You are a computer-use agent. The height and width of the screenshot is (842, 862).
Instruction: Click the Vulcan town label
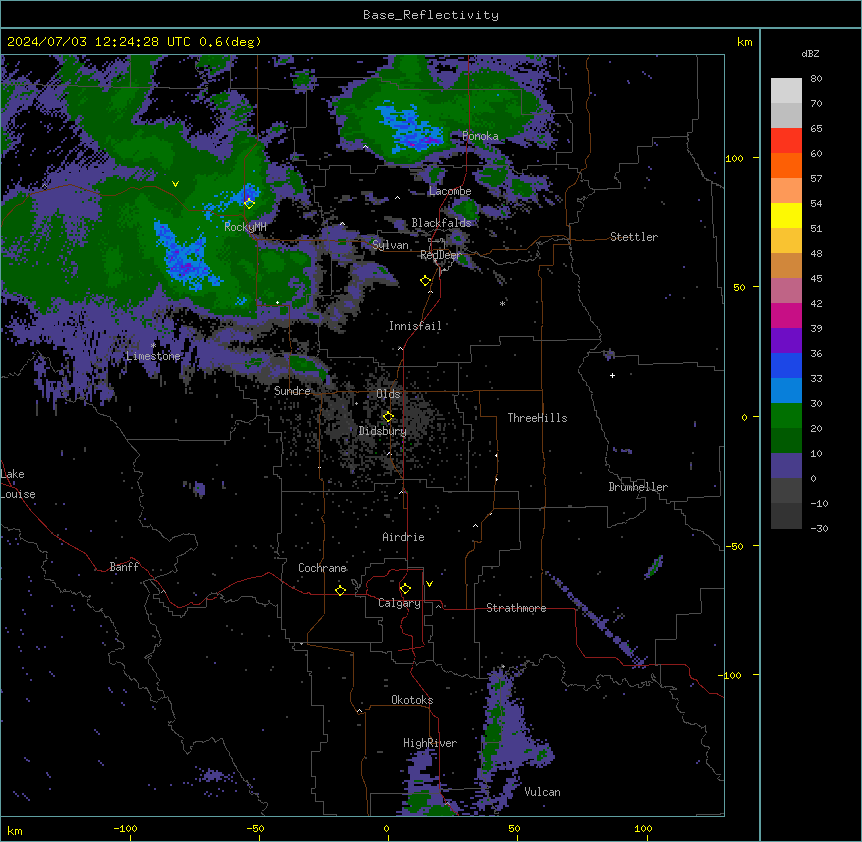[542, 792]
